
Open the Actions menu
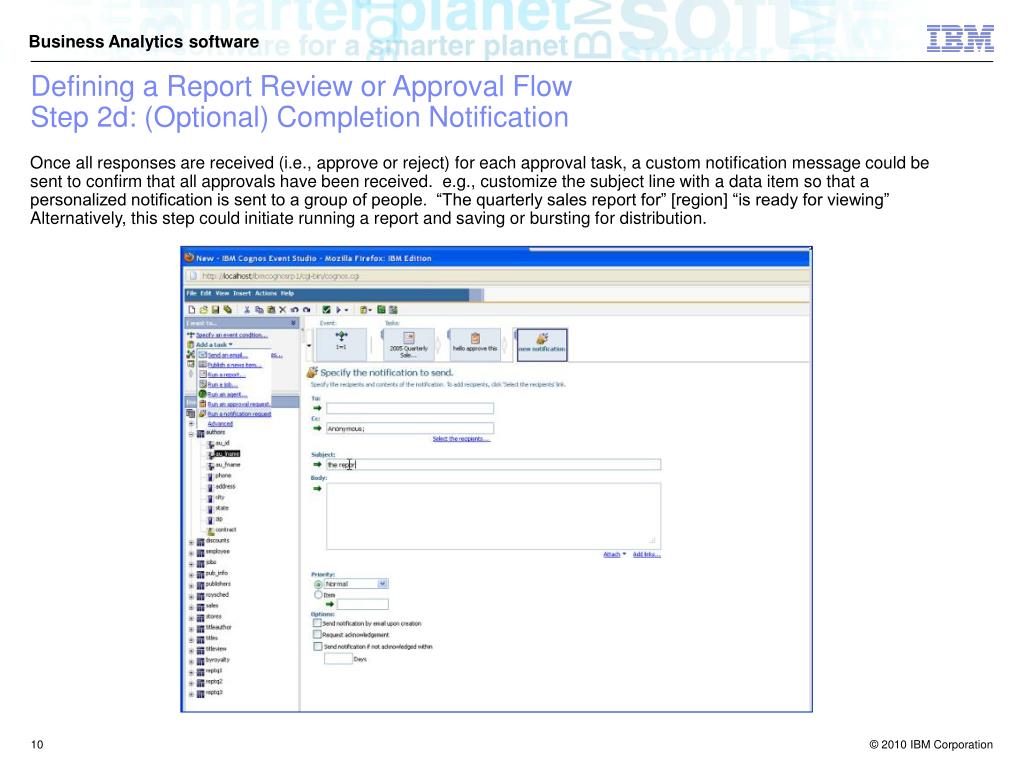tap(266, 293)
